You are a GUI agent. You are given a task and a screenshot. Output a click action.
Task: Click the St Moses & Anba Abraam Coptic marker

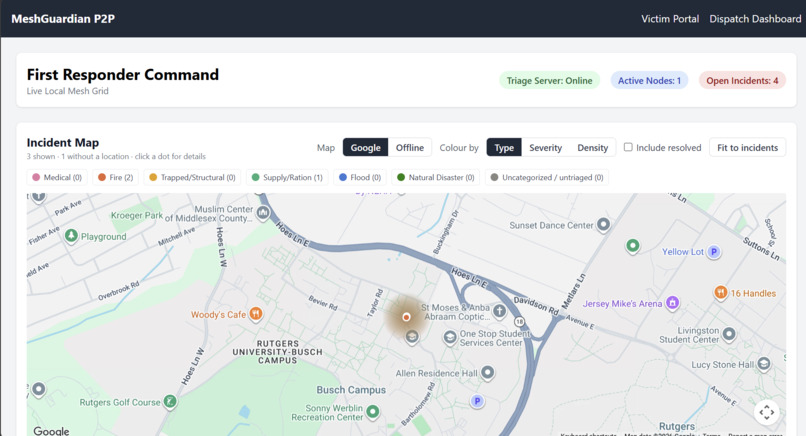[x=499, y=311]
